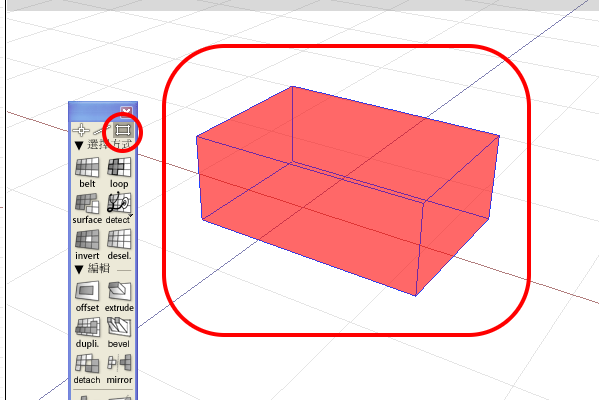Choose the detect selection tool
This screenshot has height=400, width=600.
point(119,209)
